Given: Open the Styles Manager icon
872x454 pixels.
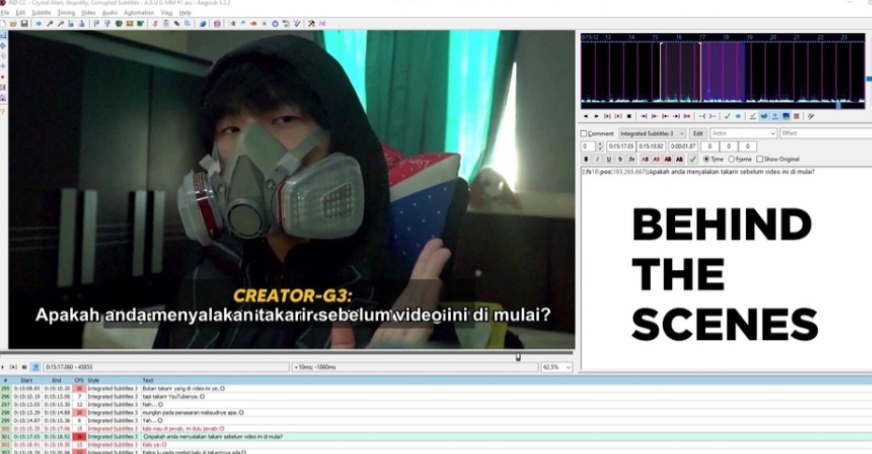Looking at the screenshot, I should 155,24.
